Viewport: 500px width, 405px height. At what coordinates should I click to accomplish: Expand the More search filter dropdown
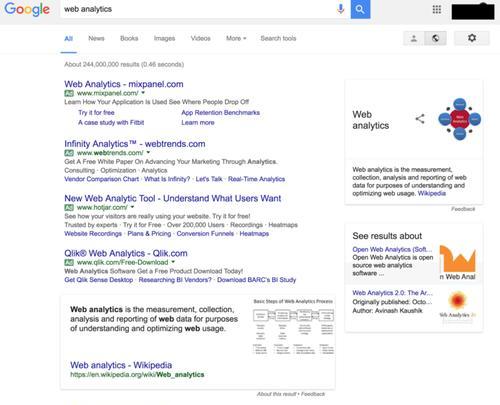tap(236, 38)
